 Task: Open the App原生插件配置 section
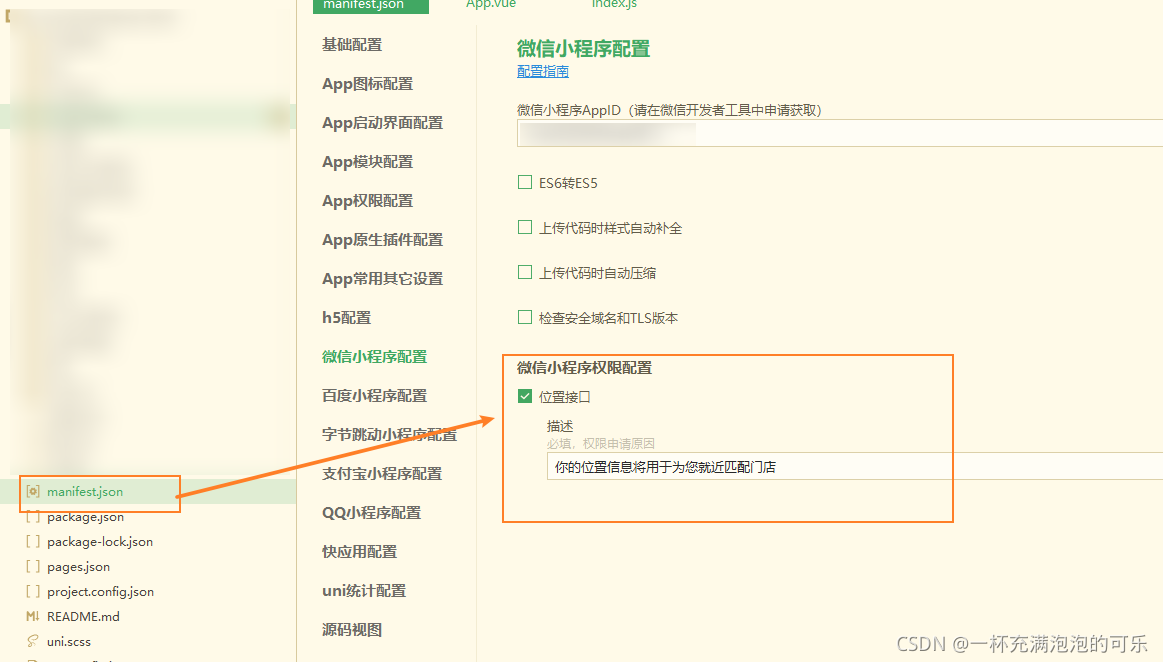[x=383, y=240]
